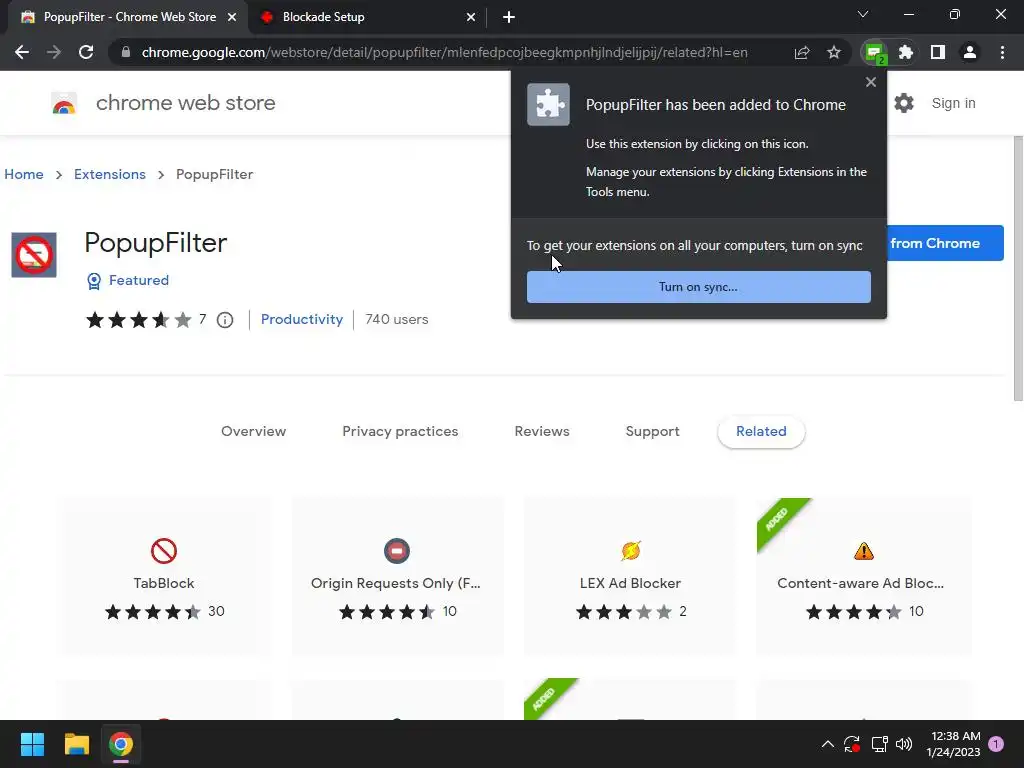Open the volume speaker tray icon
Viewport: 1024px width, 768px height.
pos(904,744)
